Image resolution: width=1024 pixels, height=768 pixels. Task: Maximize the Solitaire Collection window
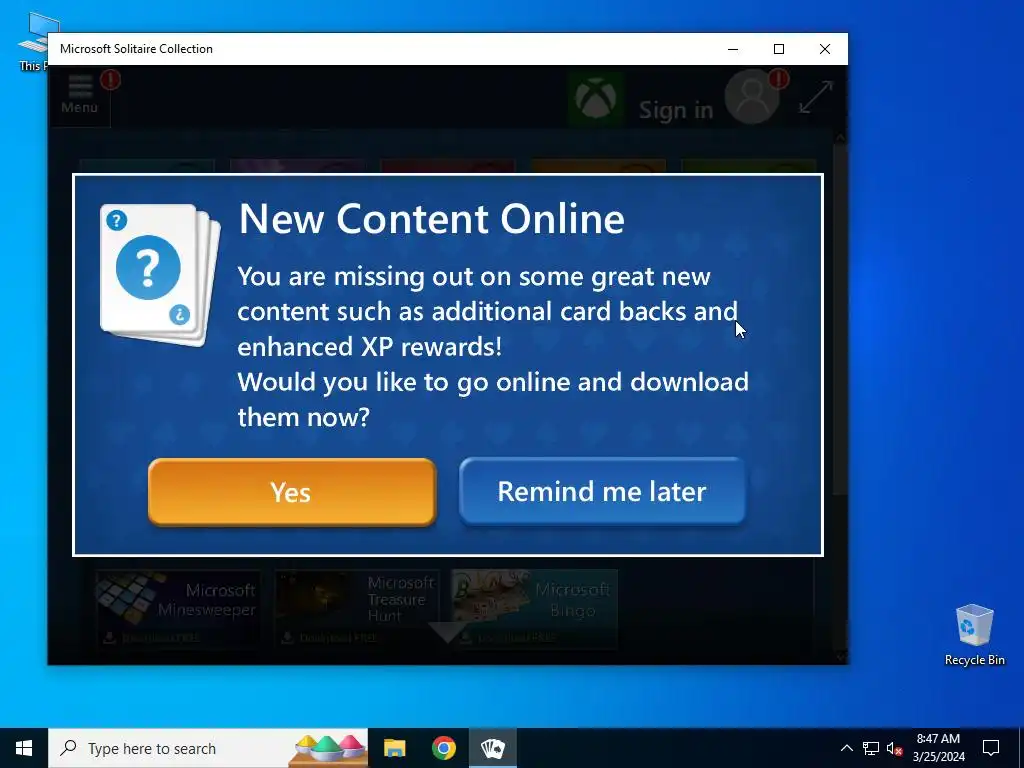click(778, 49)
